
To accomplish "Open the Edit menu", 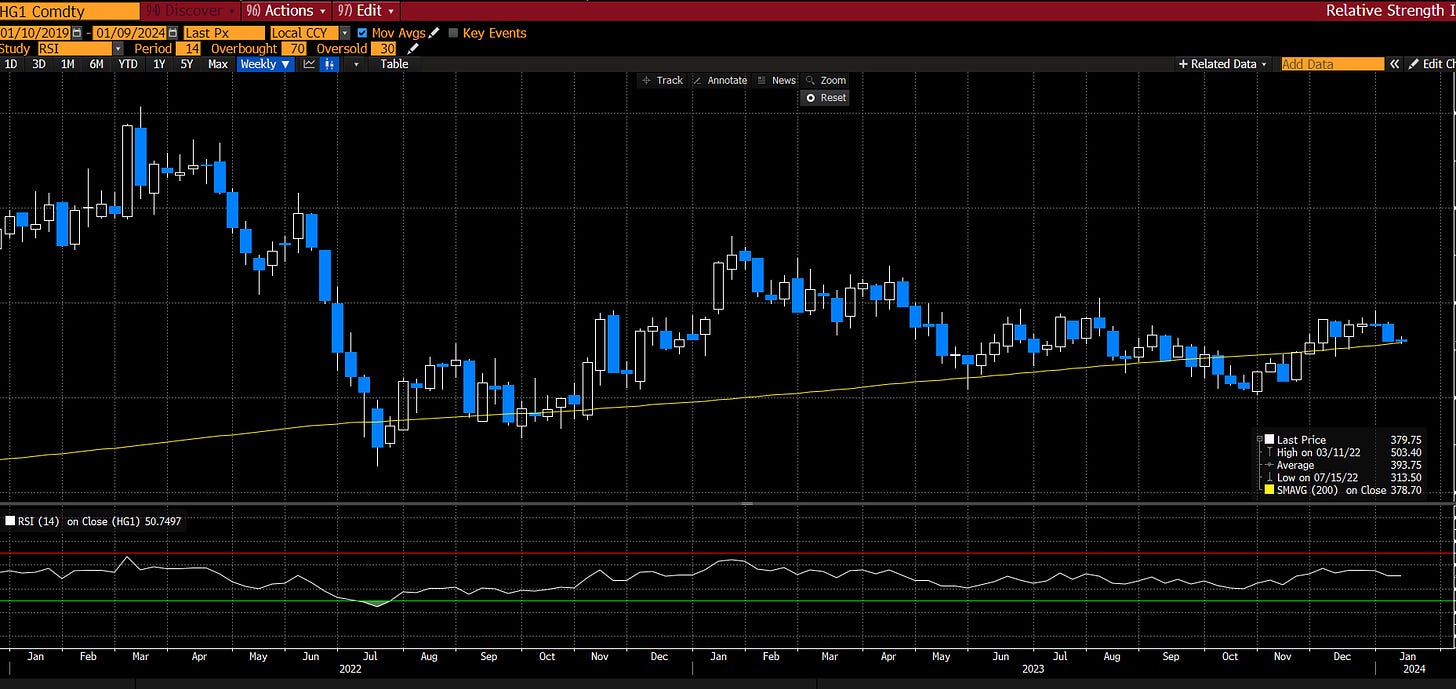I will tap(366, 11).
